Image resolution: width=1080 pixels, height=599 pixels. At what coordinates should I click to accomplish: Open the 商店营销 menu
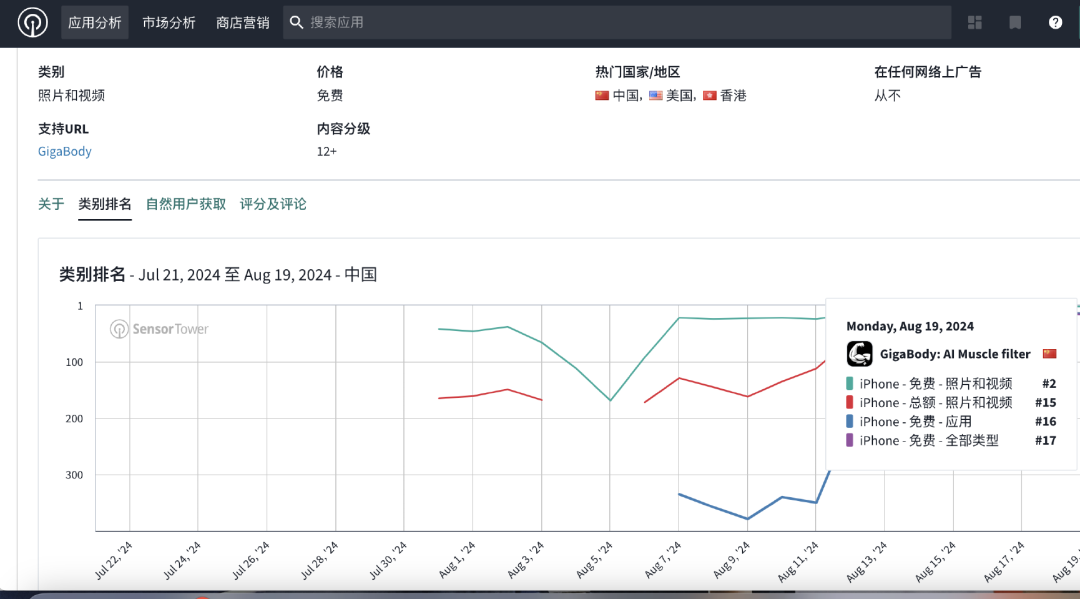click(243, 22)
